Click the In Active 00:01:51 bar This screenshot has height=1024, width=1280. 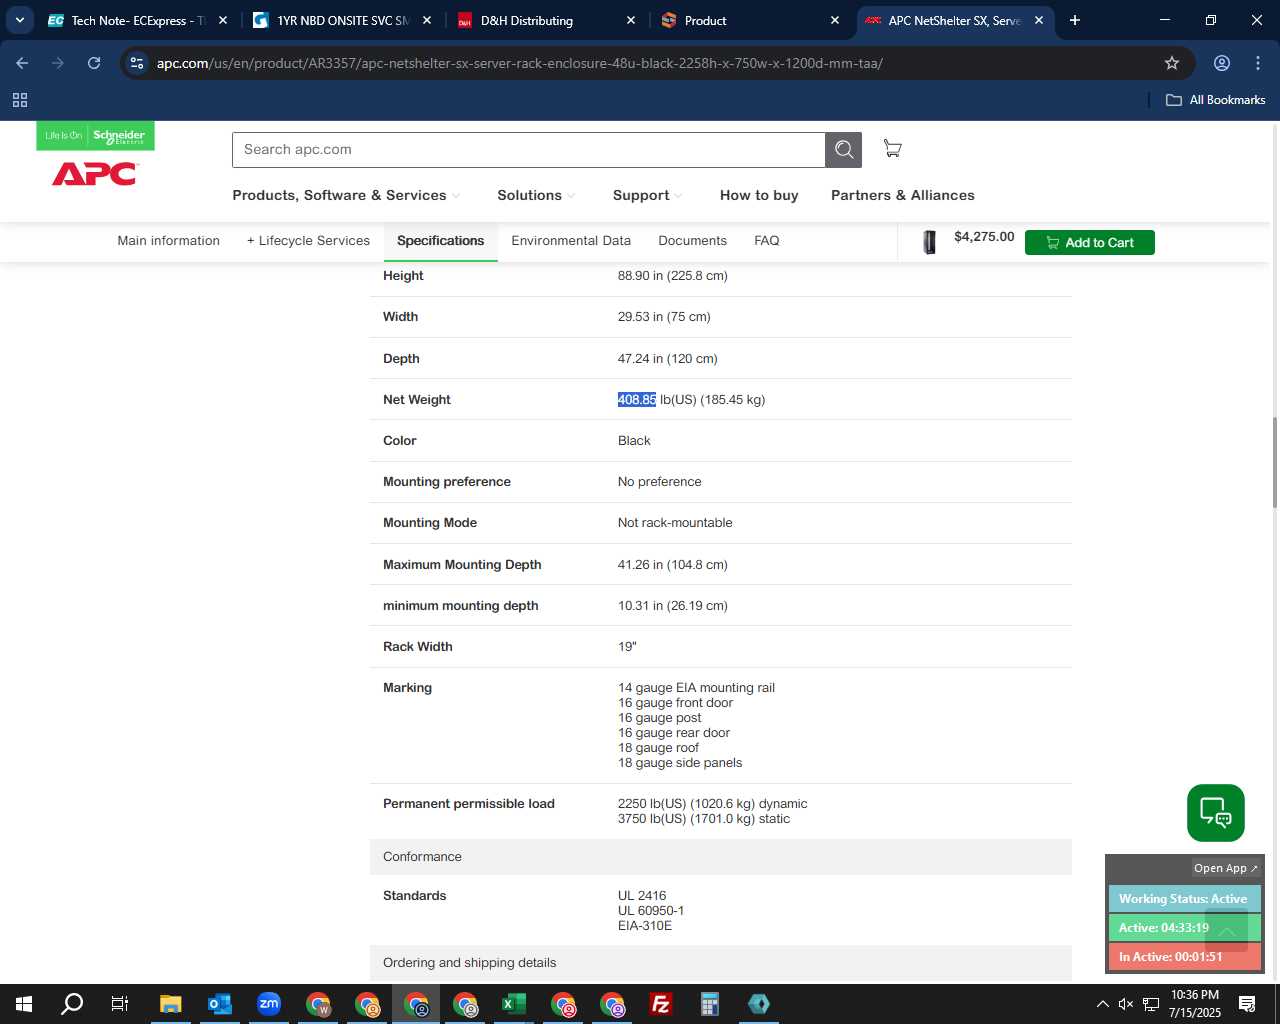coord(1184,957)
